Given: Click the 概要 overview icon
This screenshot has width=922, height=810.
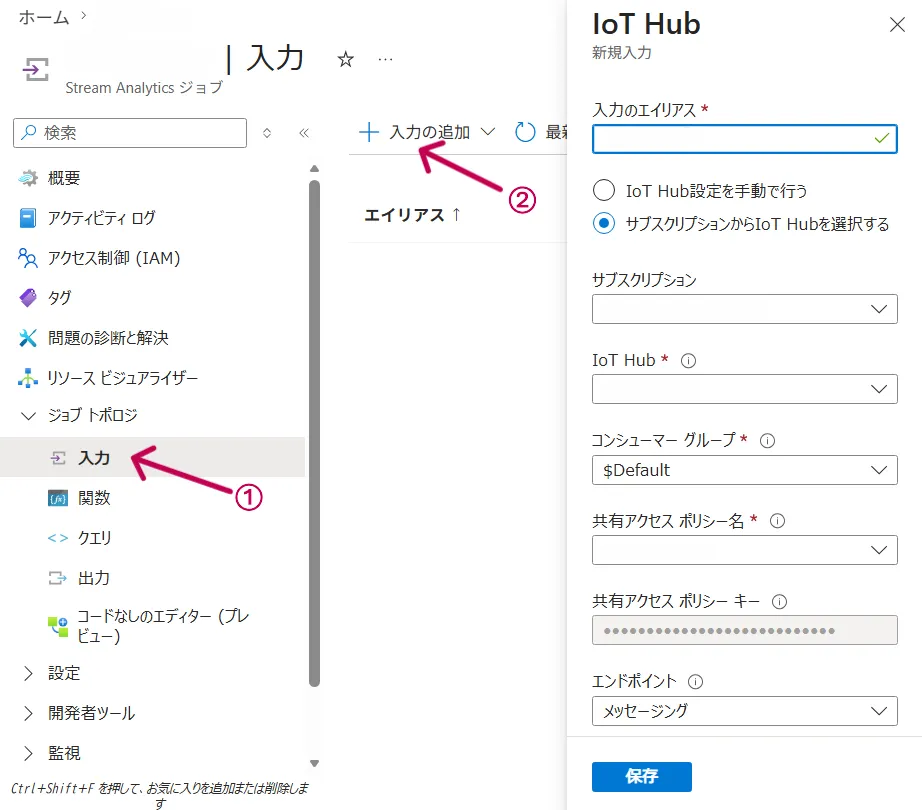Looking at the screenshot, I should pyautogui.click(x=28, y=178).
